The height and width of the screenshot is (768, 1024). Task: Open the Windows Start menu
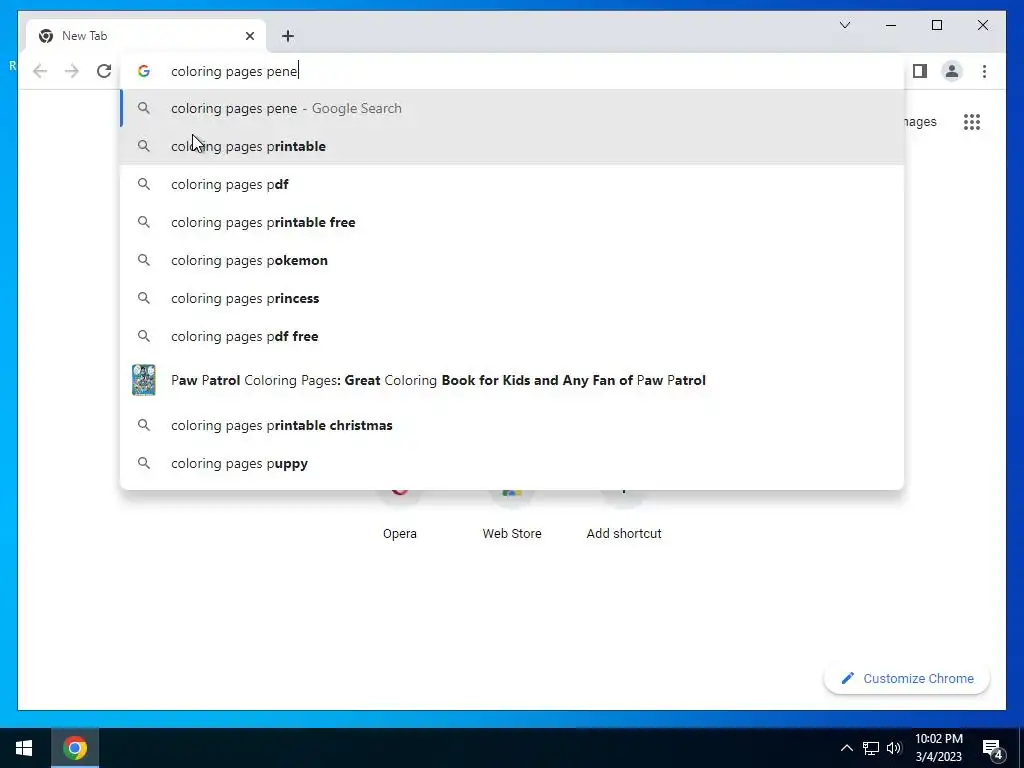tap(24, 748)
